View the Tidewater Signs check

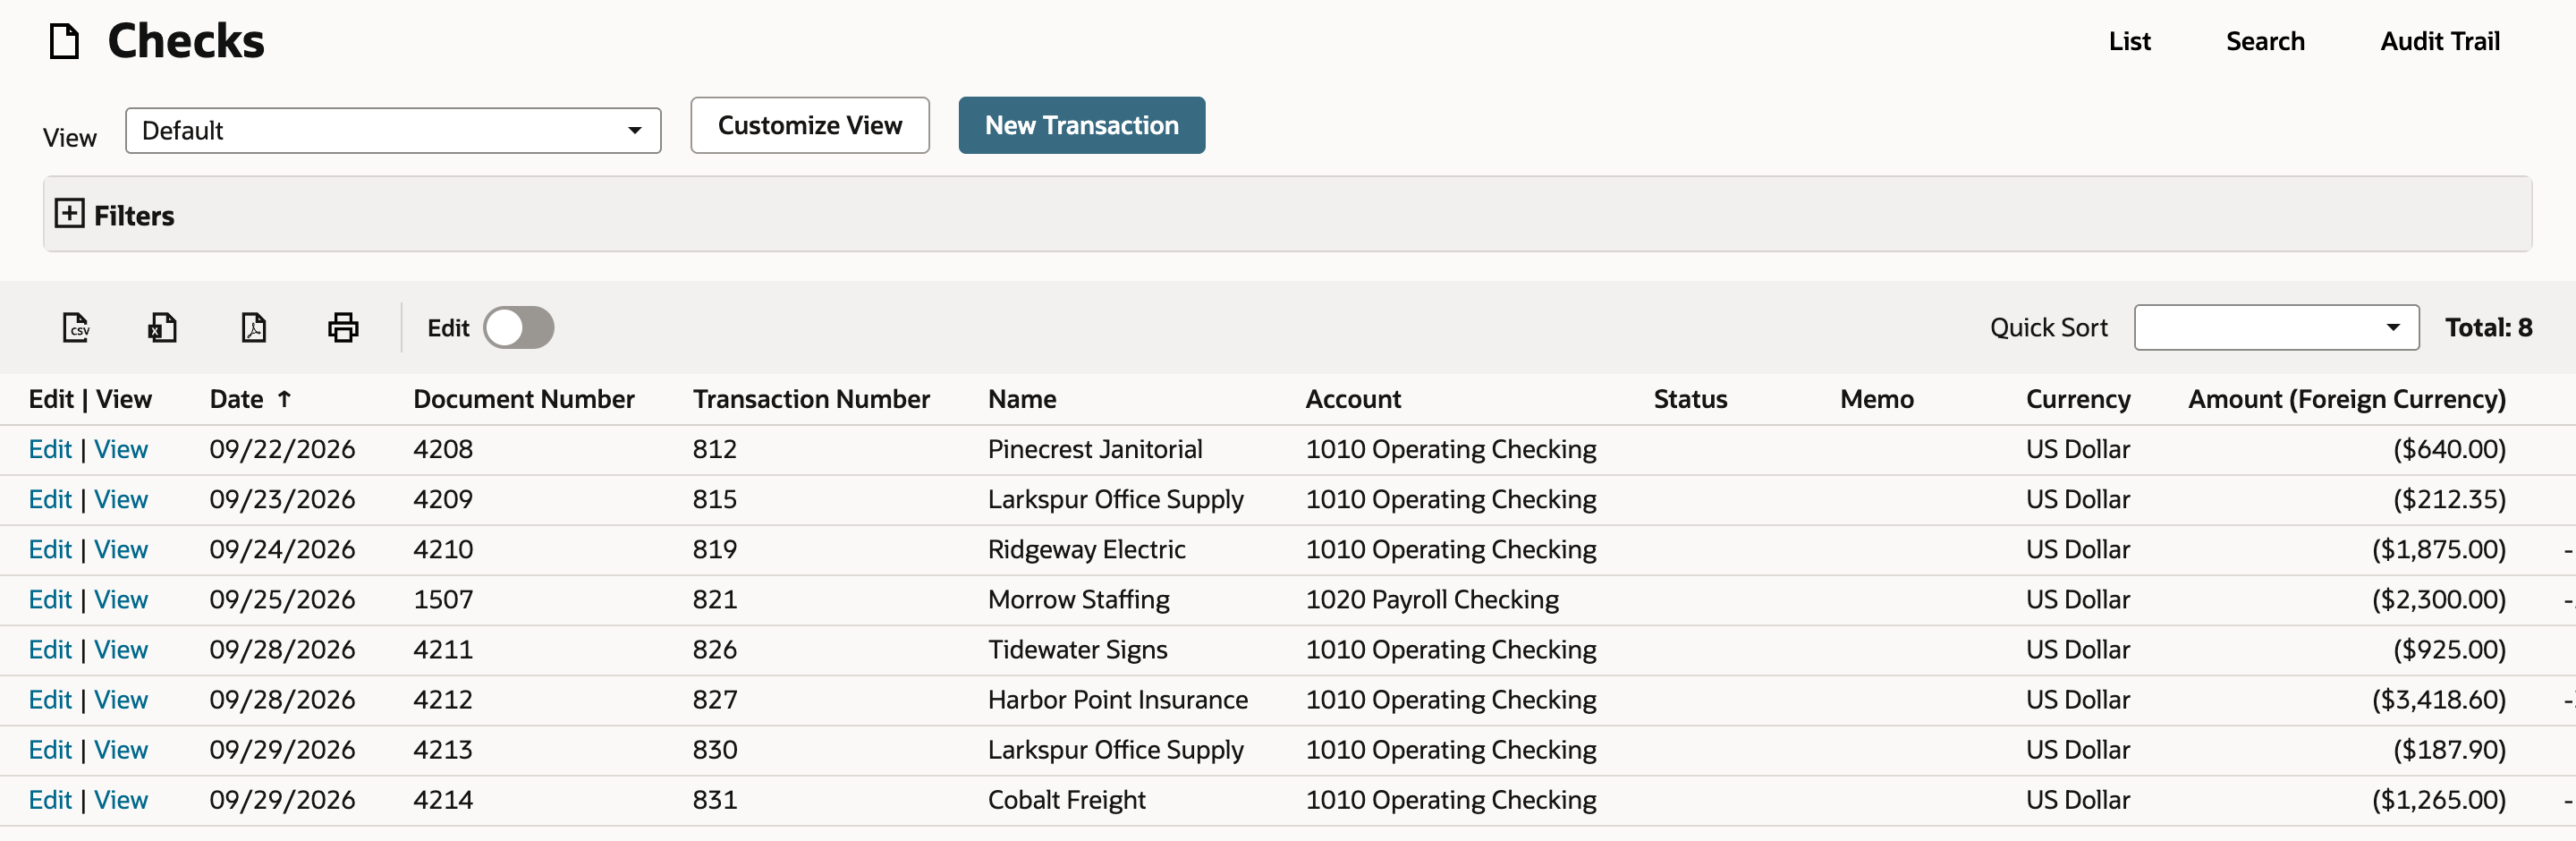[x=121, y=649]
